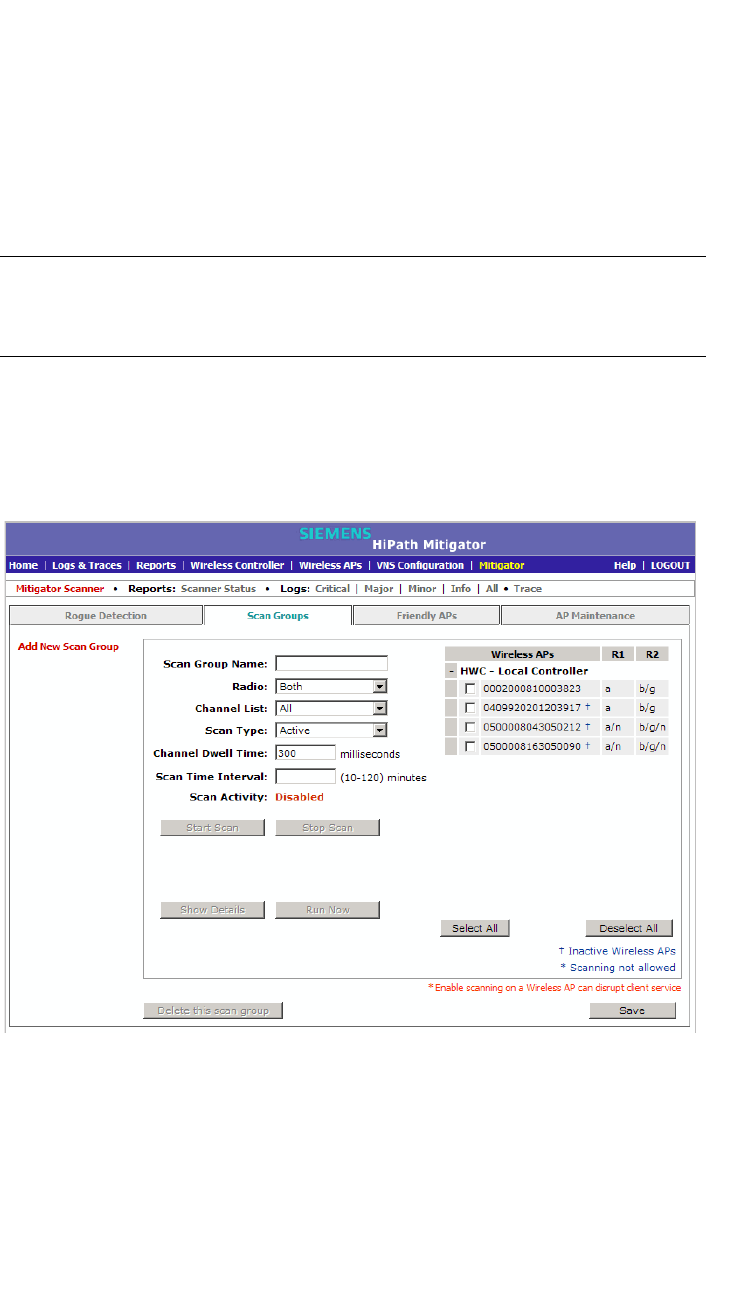
Task: Open the Scan Type dropdown
Action: pyautogui.click(x=331, y=730)
